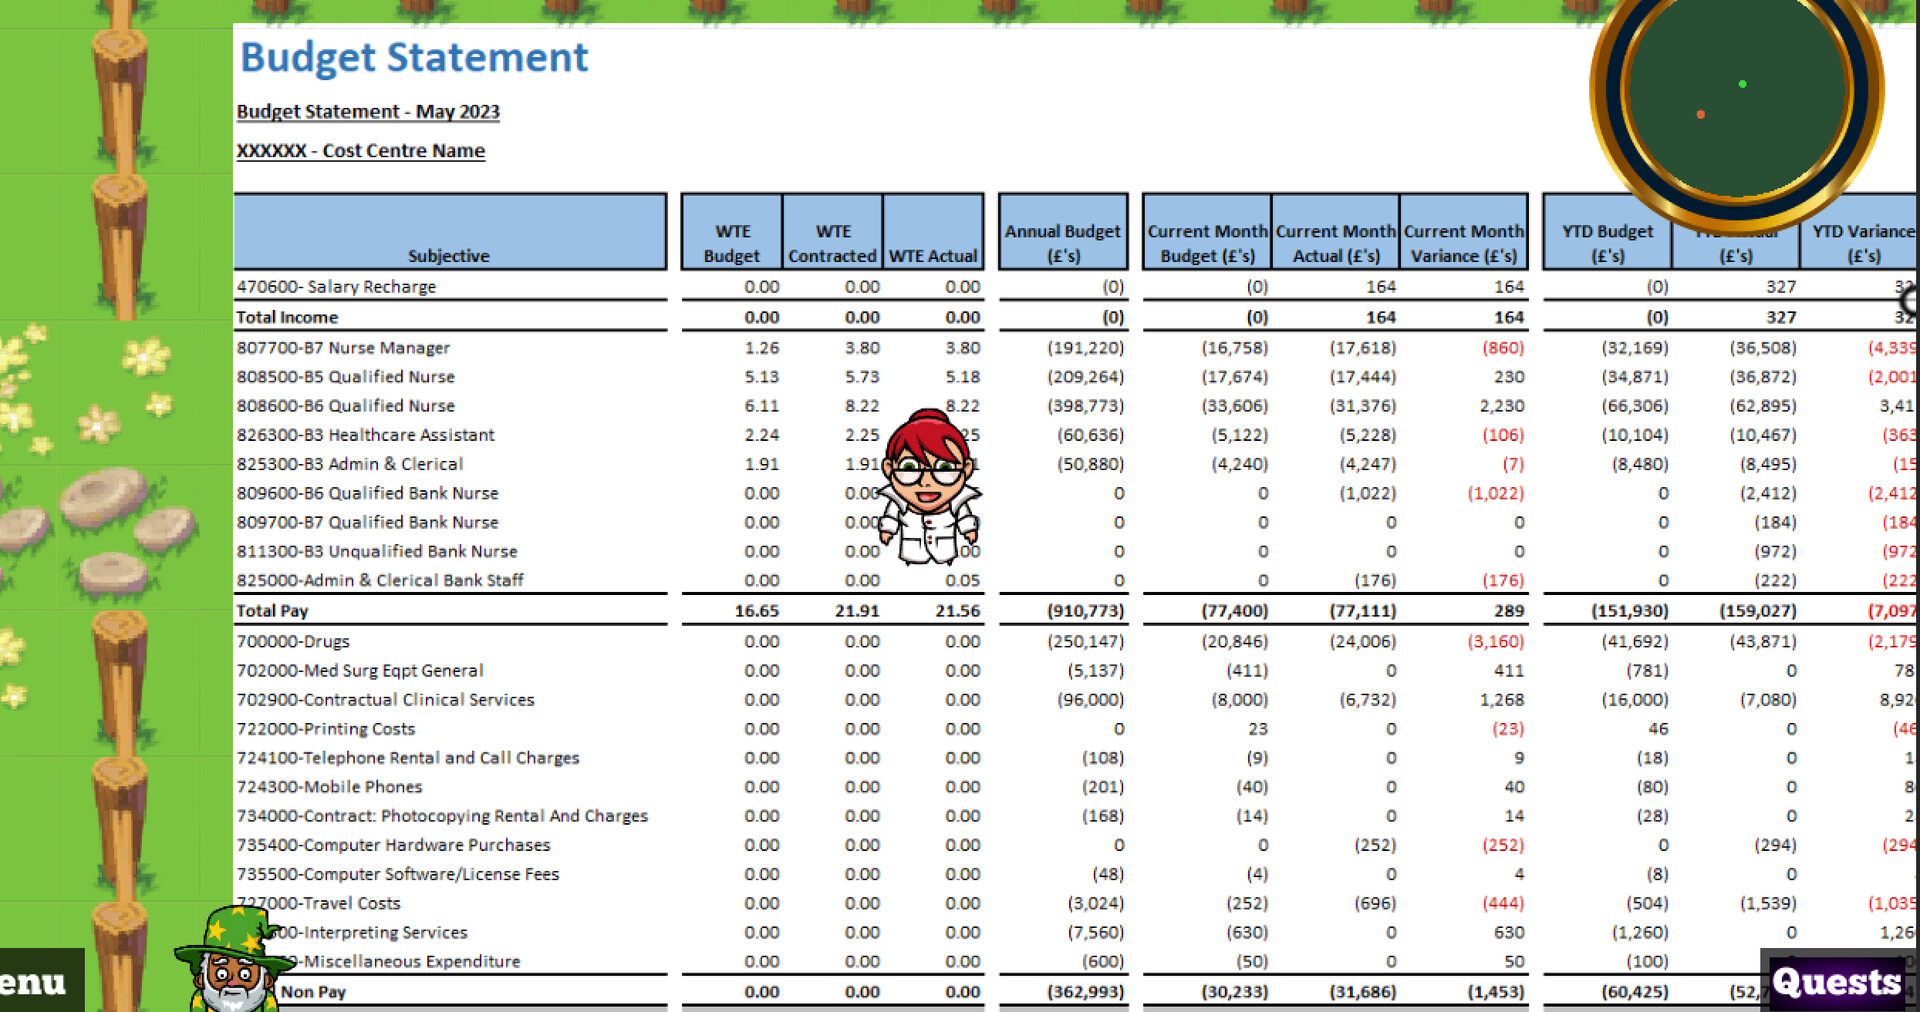The width and height of the screenshot is (1920, 1012).
Task: Click the green dot on the minimap
Action: coord(1743,84)
